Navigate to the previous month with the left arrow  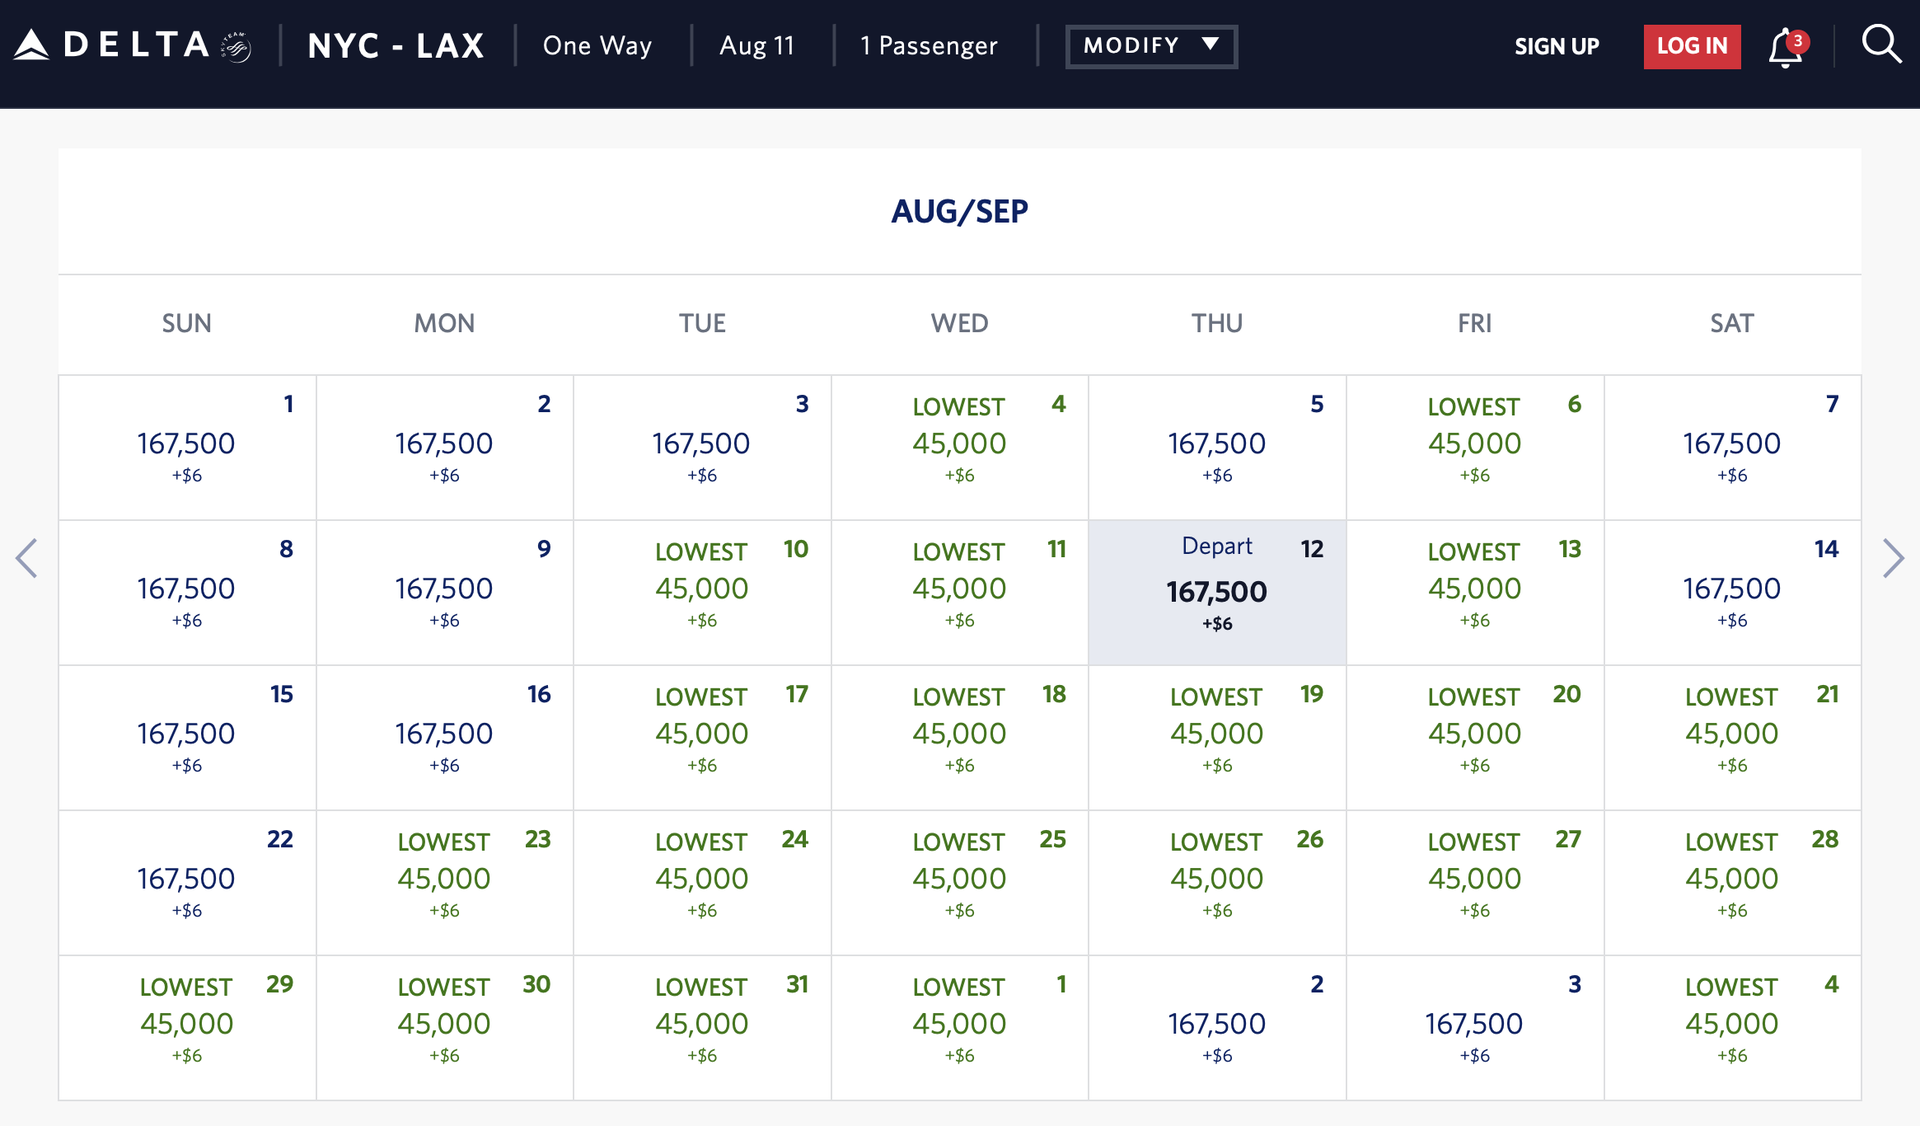pyautogui.click(x=27, y=558)
